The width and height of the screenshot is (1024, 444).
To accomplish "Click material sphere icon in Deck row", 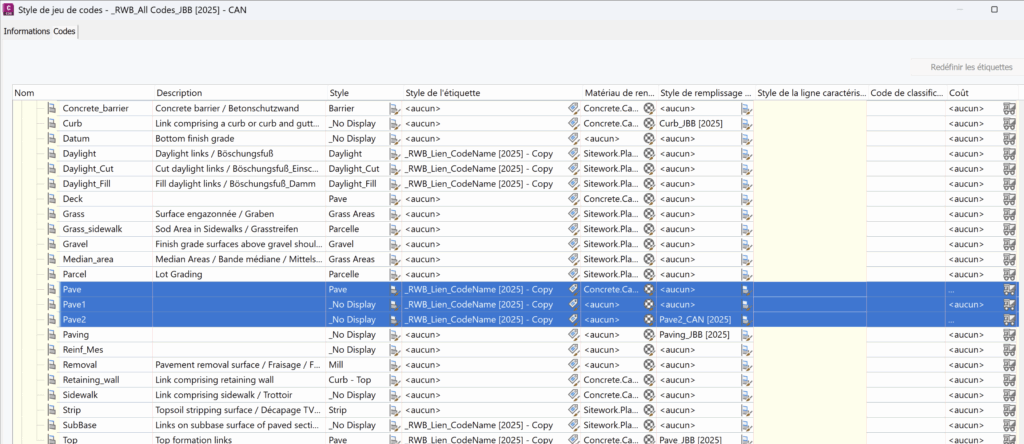I will point(648,199).
